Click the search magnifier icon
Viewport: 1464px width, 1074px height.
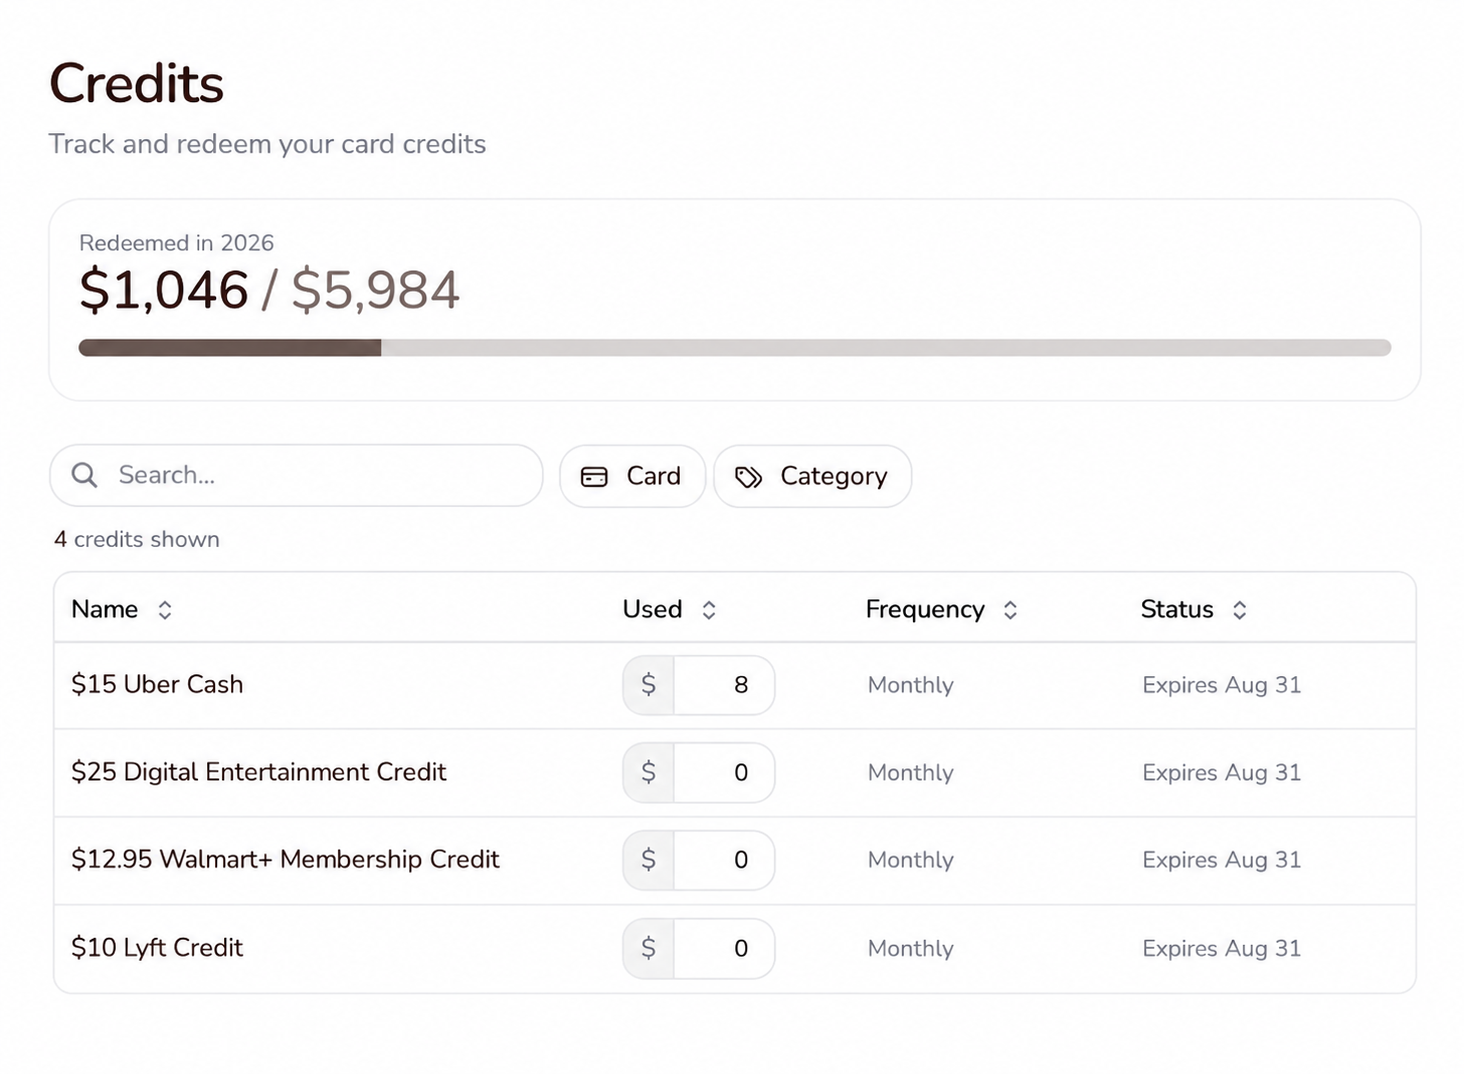85,475
